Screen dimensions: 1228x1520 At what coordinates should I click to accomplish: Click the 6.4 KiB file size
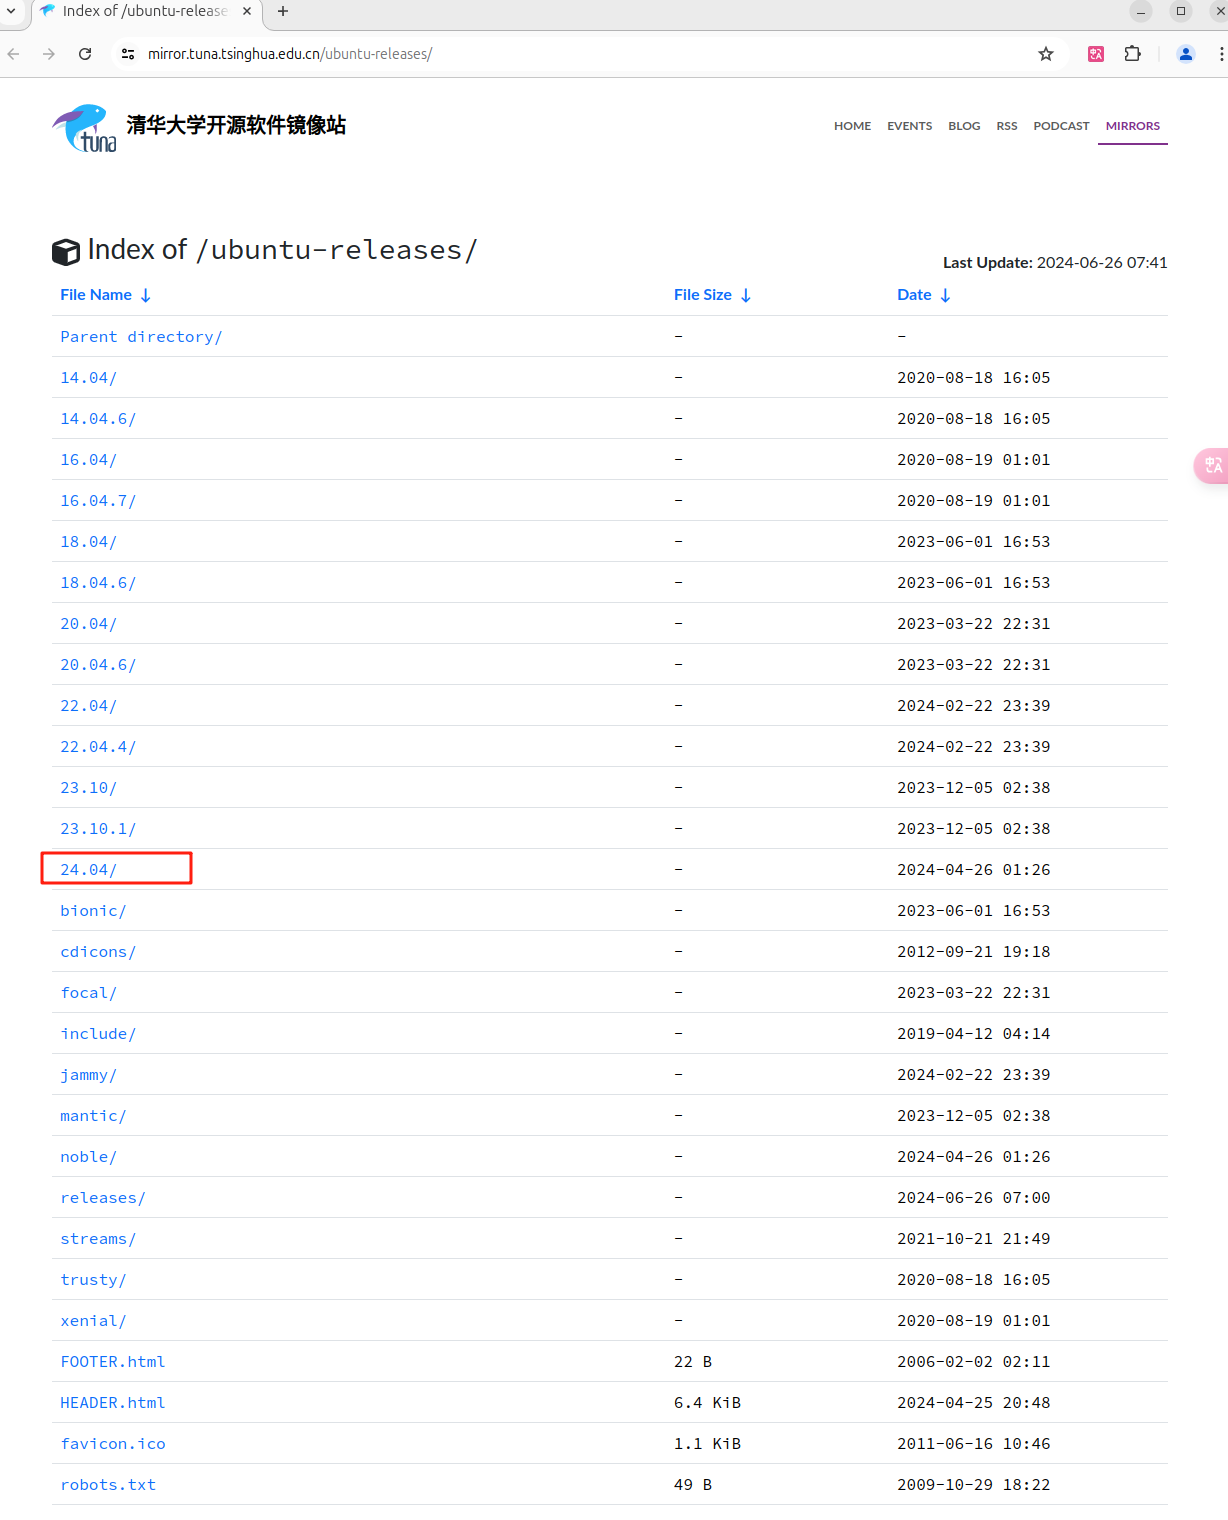click(x=707, y=1403)
